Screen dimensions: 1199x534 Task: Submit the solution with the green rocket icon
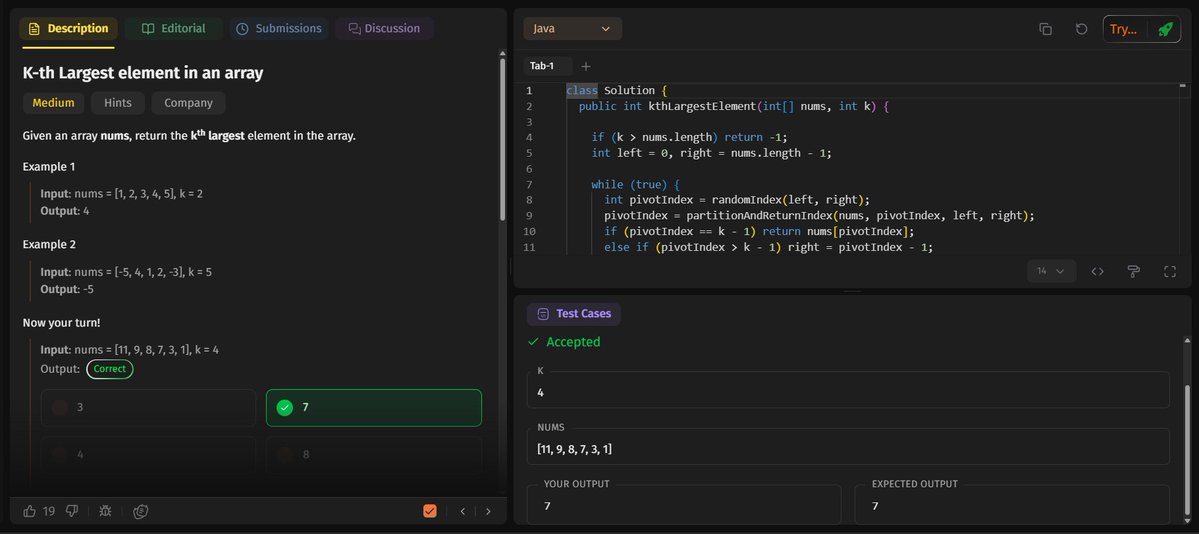1165,29
